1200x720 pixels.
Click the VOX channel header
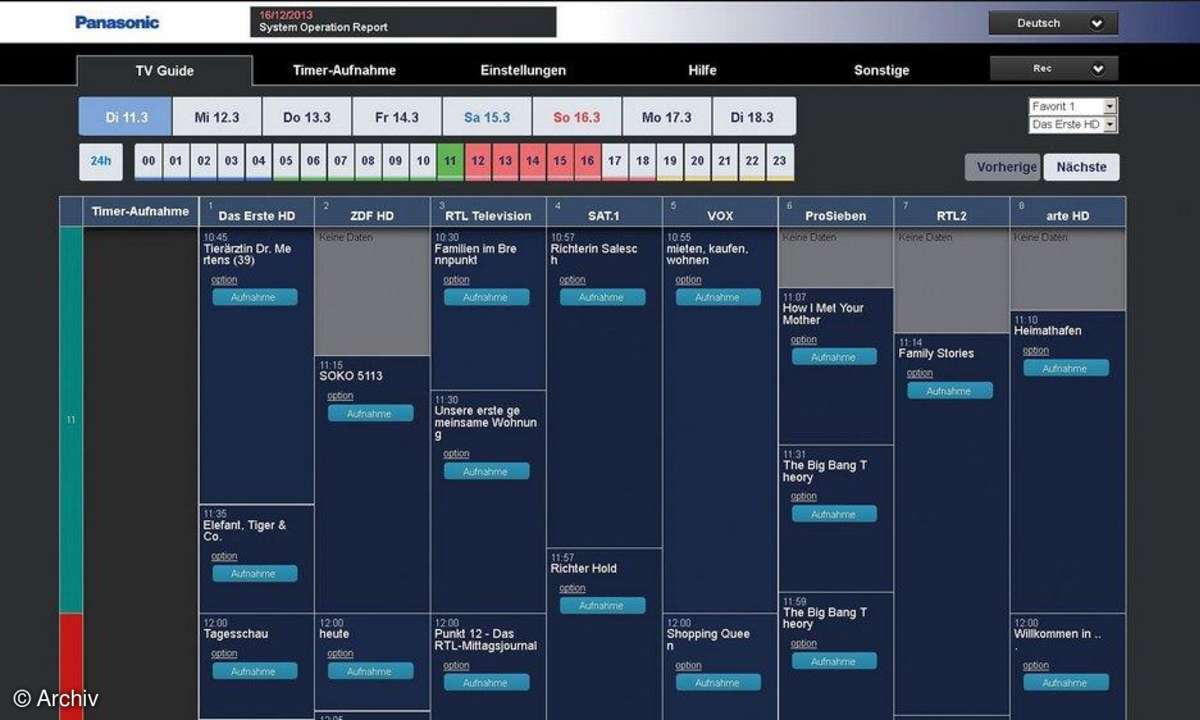(720, 212)
